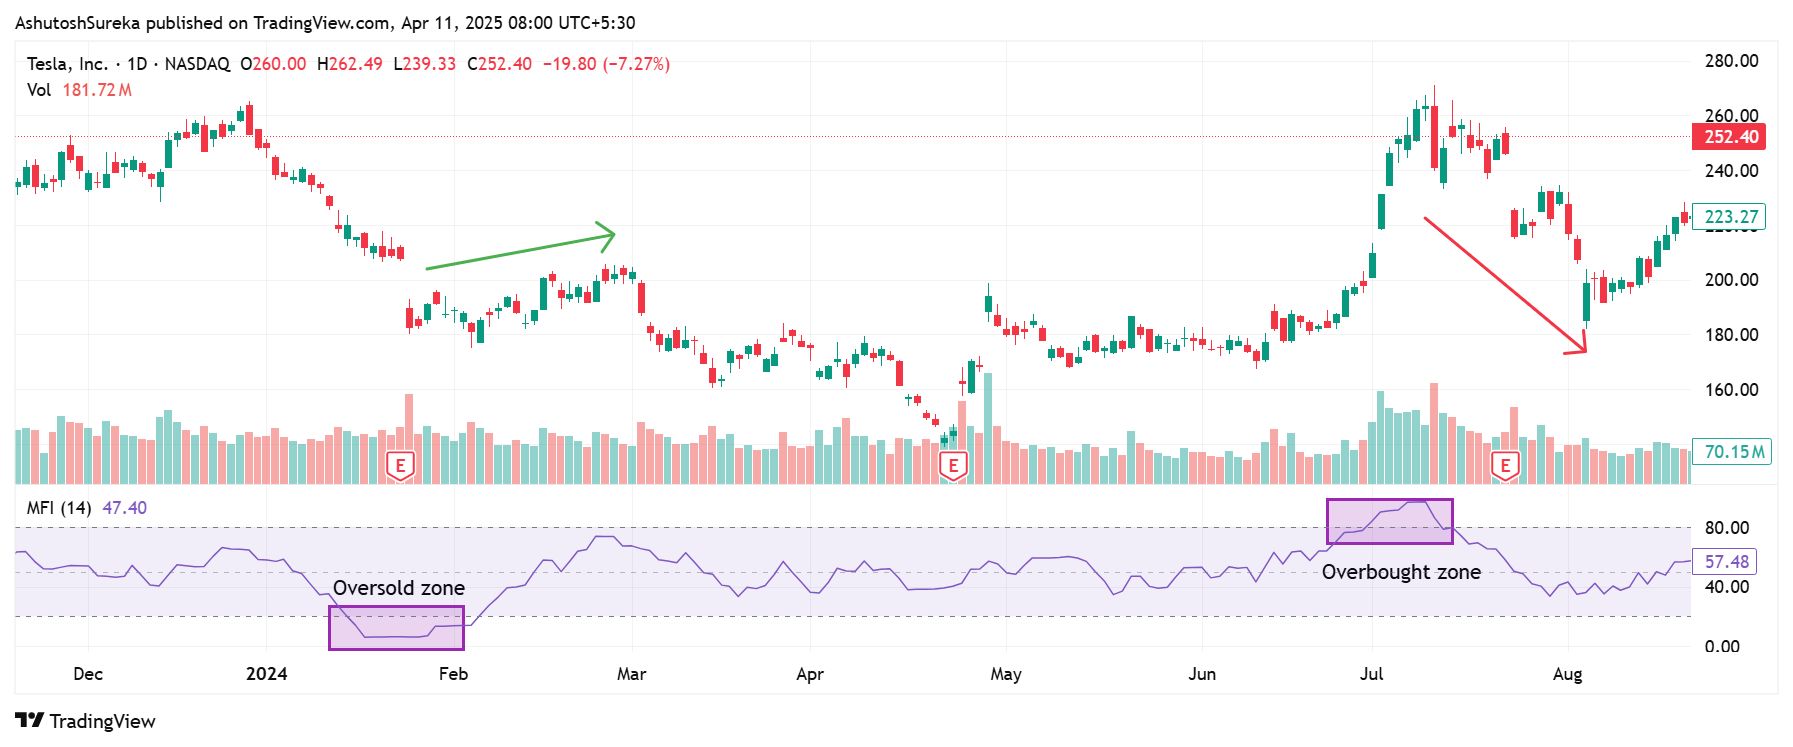Click the Overbought zone text label
This screenshot has width=1793, height=747.
click(1401, 572)
